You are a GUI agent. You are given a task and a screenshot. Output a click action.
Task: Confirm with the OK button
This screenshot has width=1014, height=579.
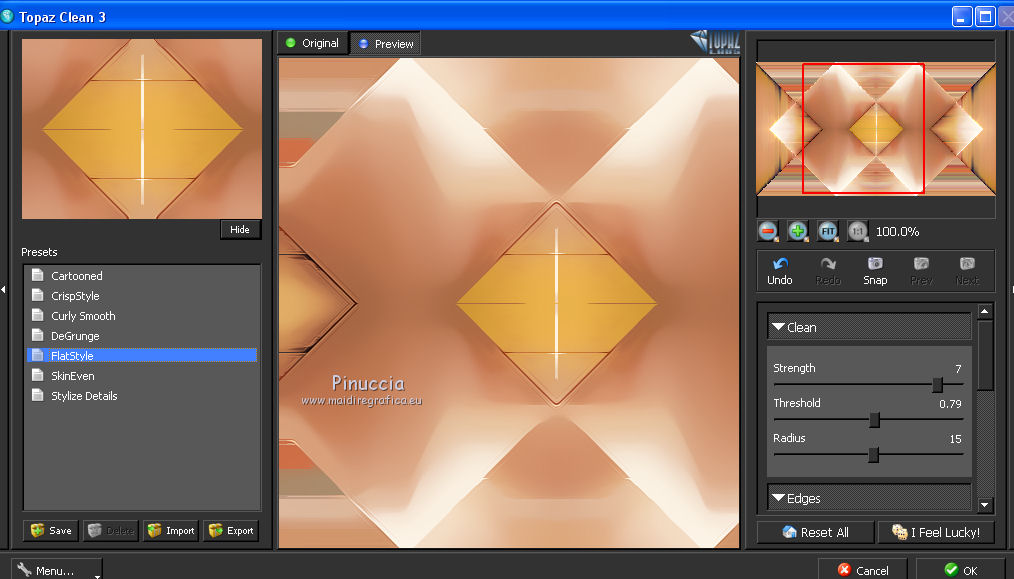(x=961, y=570)
